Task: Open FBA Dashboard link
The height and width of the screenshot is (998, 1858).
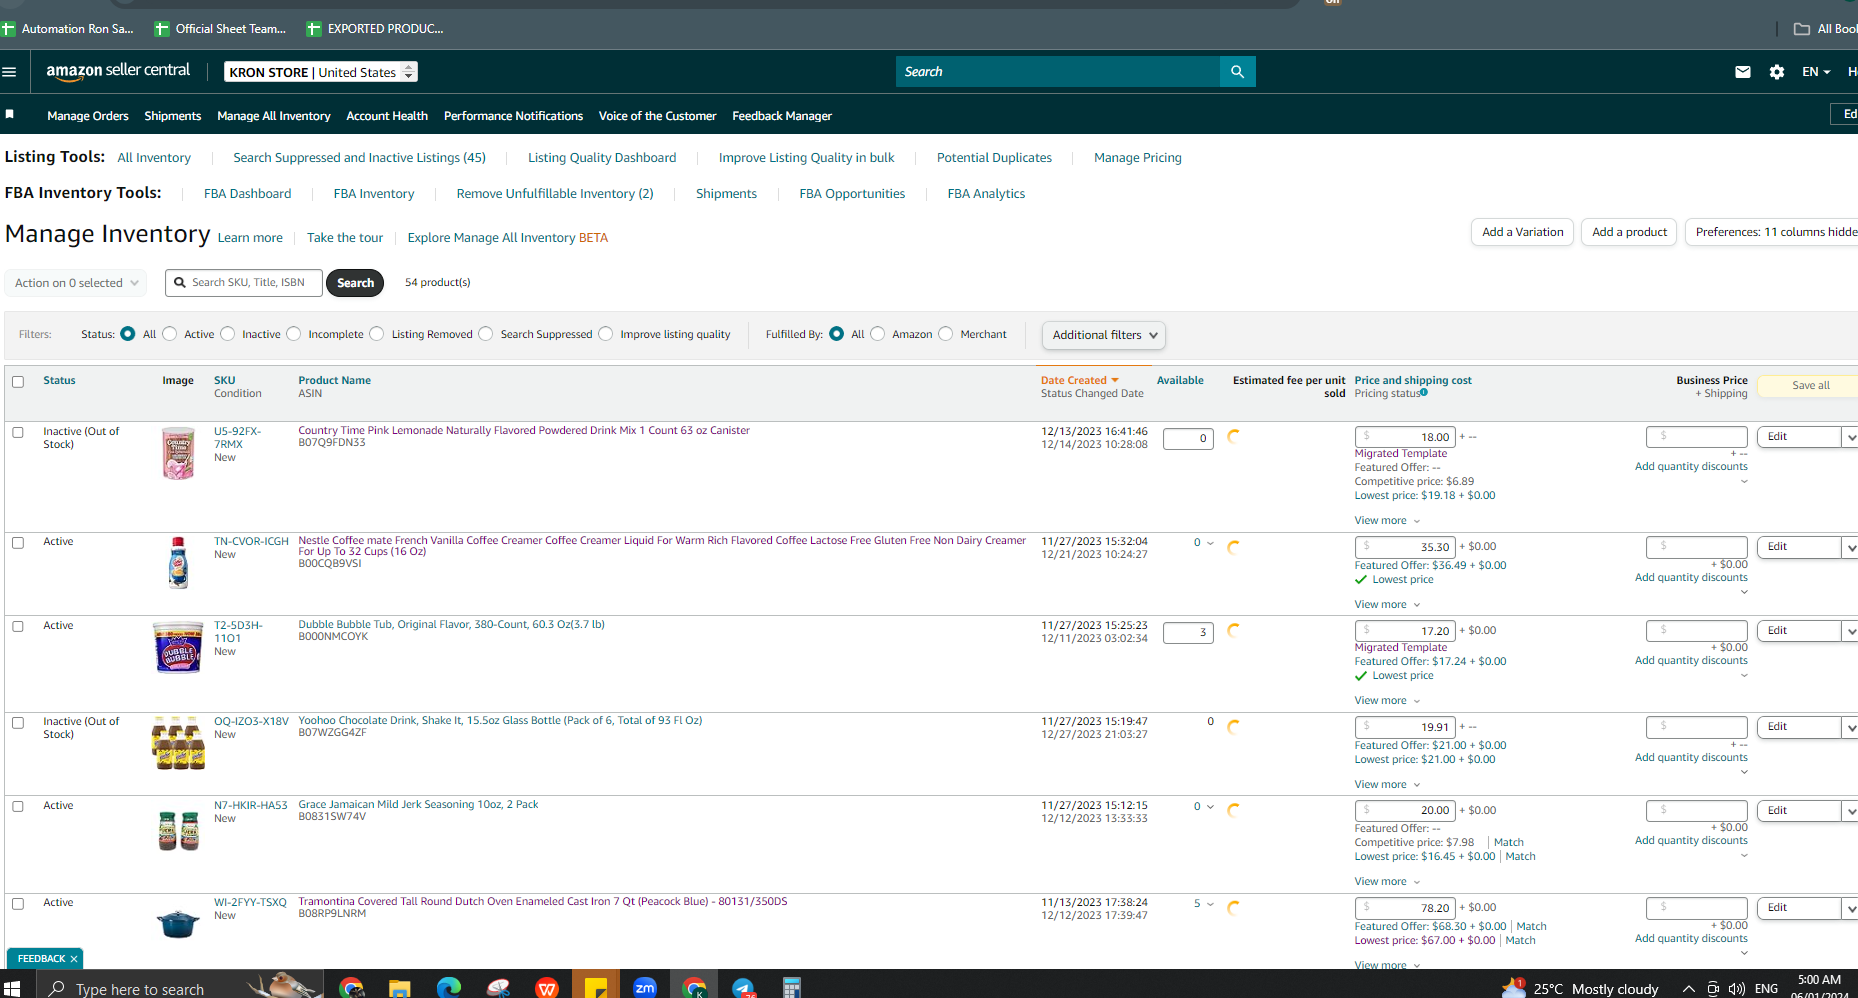Action: pos(247,194)
